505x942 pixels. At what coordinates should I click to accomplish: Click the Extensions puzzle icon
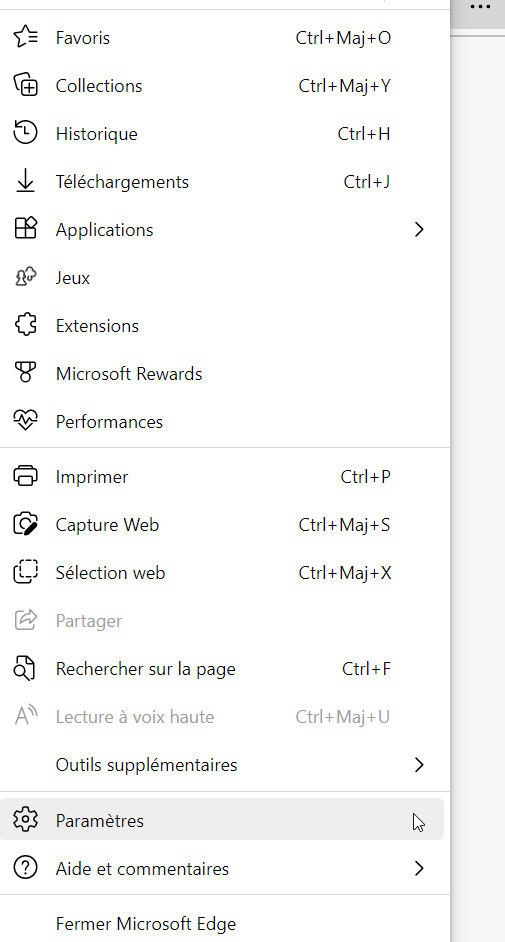[x=25, y=325]
